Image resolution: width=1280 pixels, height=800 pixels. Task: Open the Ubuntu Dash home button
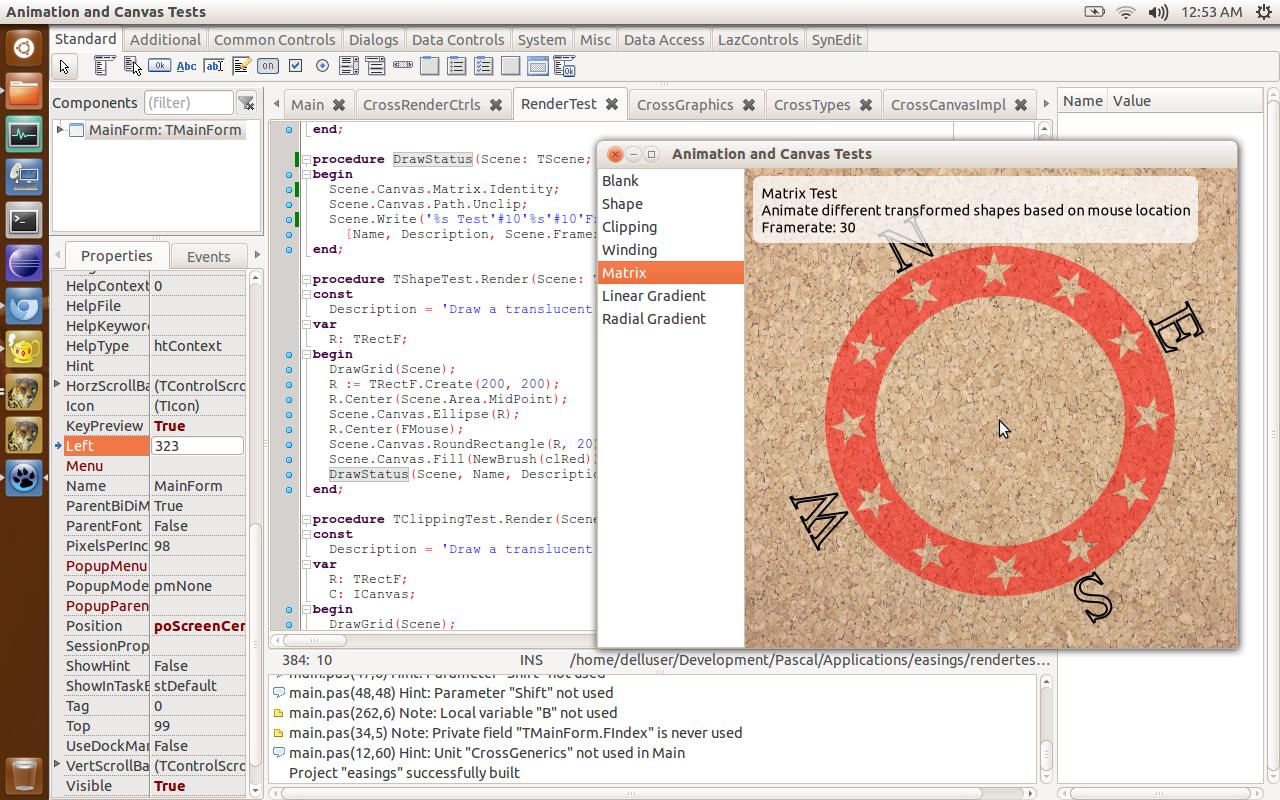(x=24, y=48)
